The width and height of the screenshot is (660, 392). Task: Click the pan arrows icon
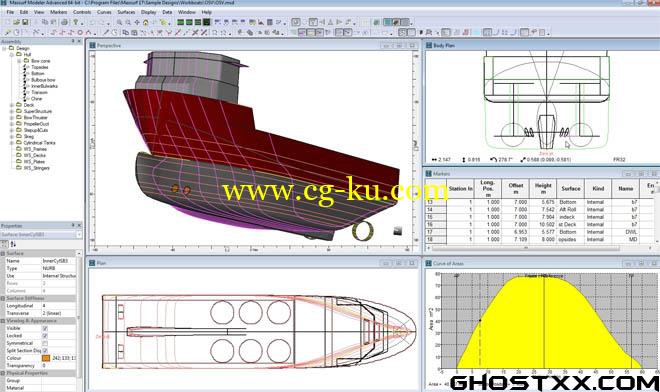pyautogui.click(x=137, y=22)
